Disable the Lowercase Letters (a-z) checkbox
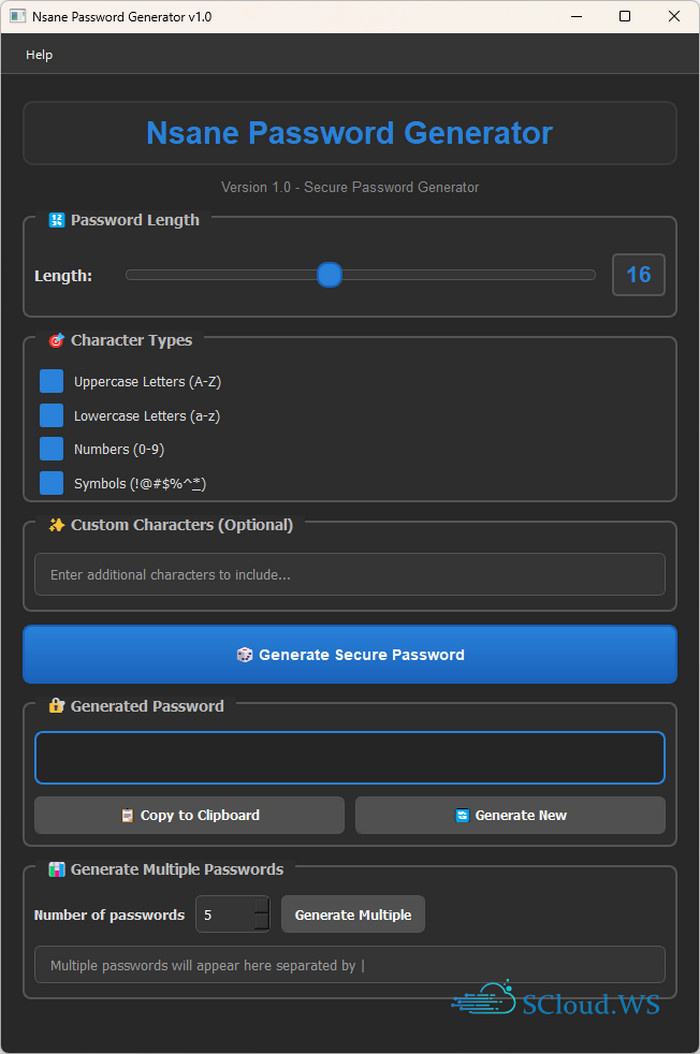700x1054 pixels. tap(51, 415)
